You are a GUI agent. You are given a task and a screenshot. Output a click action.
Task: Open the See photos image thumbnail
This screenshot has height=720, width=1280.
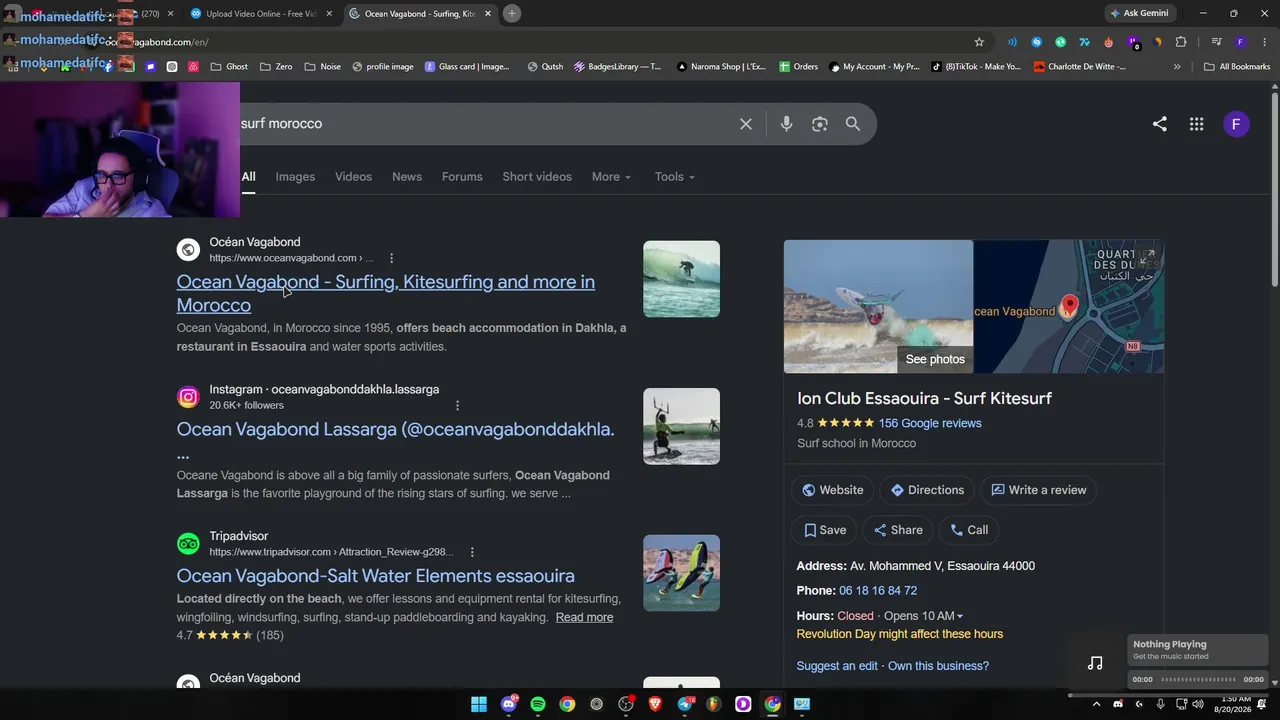[878, 306]
